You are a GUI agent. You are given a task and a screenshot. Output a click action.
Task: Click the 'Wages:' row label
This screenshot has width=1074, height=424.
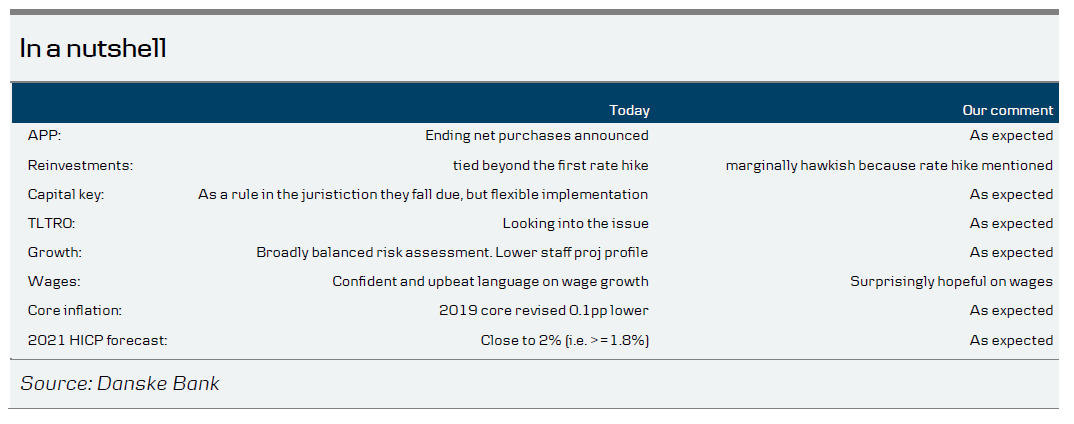[53, 281]
